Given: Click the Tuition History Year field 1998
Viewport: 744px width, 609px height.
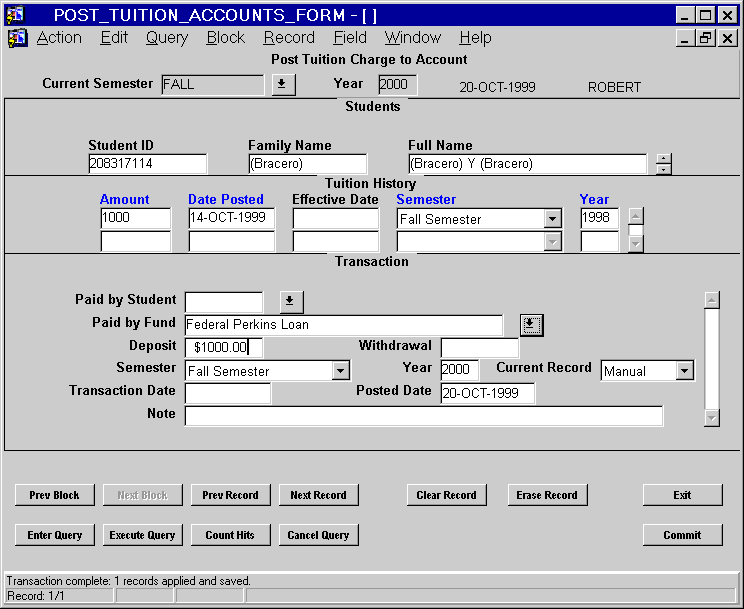Looking at the screenshot, I should tap(600, 218).
